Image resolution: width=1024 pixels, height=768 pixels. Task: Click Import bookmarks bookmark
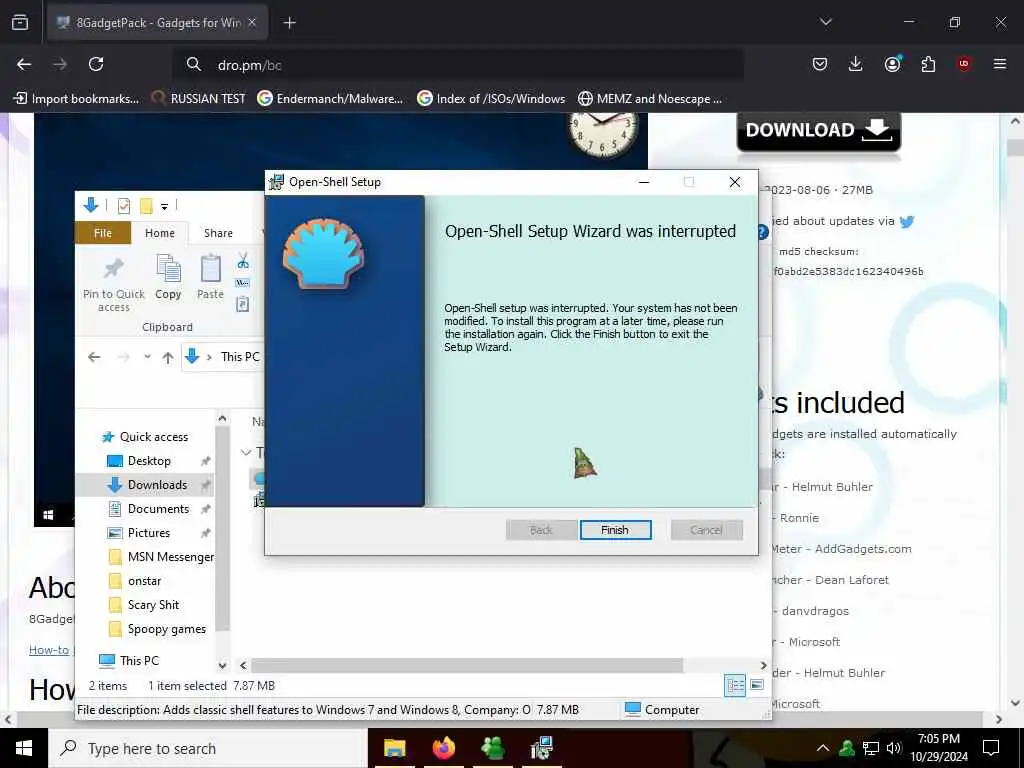point(76,99)
